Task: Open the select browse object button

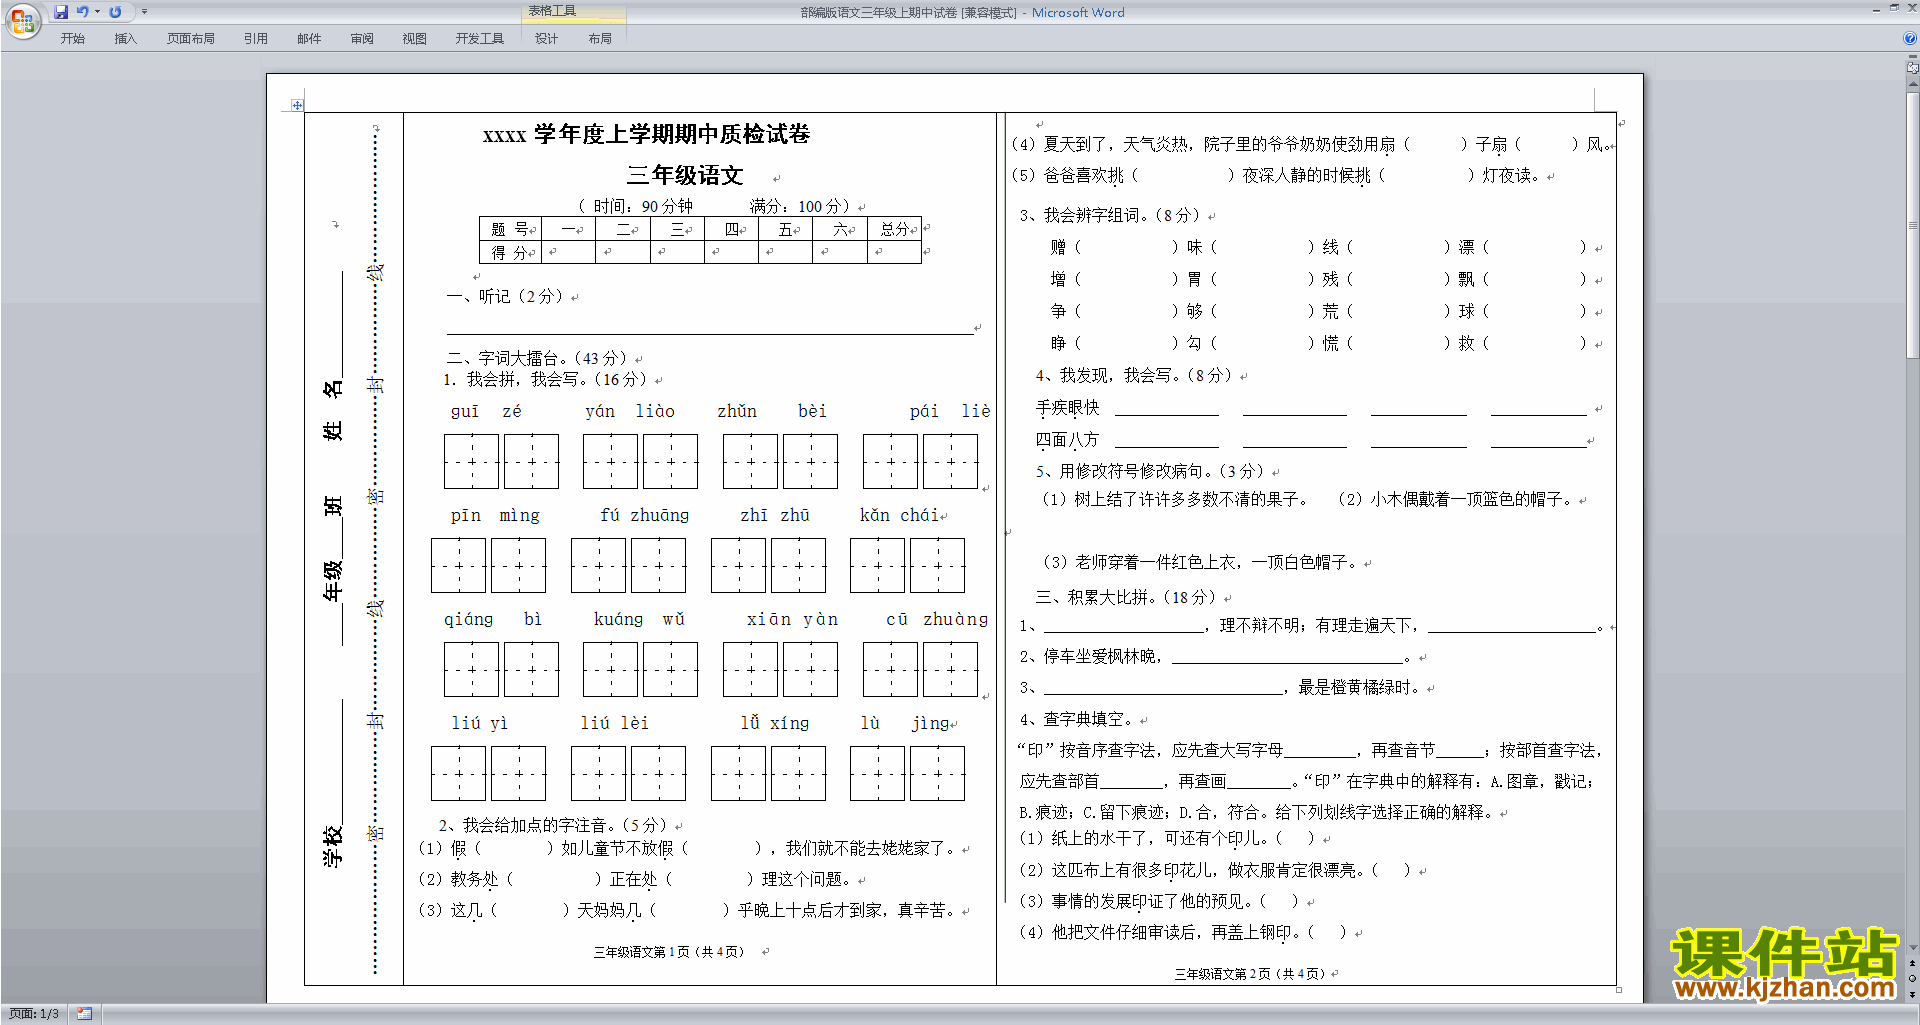Action: (1913, 978)
